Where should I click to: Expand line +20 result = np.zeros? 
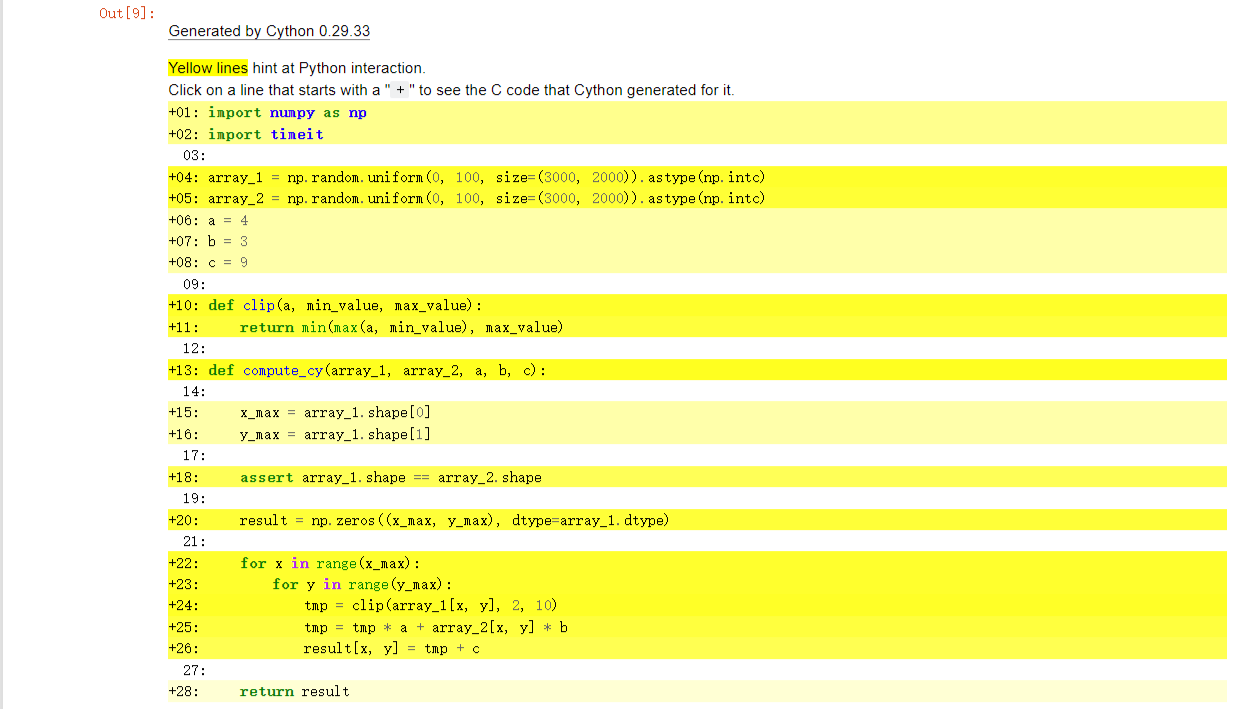pos(697,520)
